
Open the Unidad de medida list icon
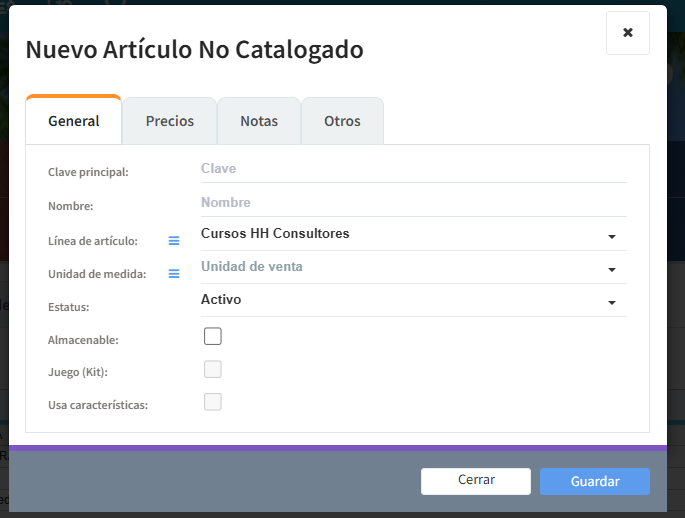[x=174, y=273]
